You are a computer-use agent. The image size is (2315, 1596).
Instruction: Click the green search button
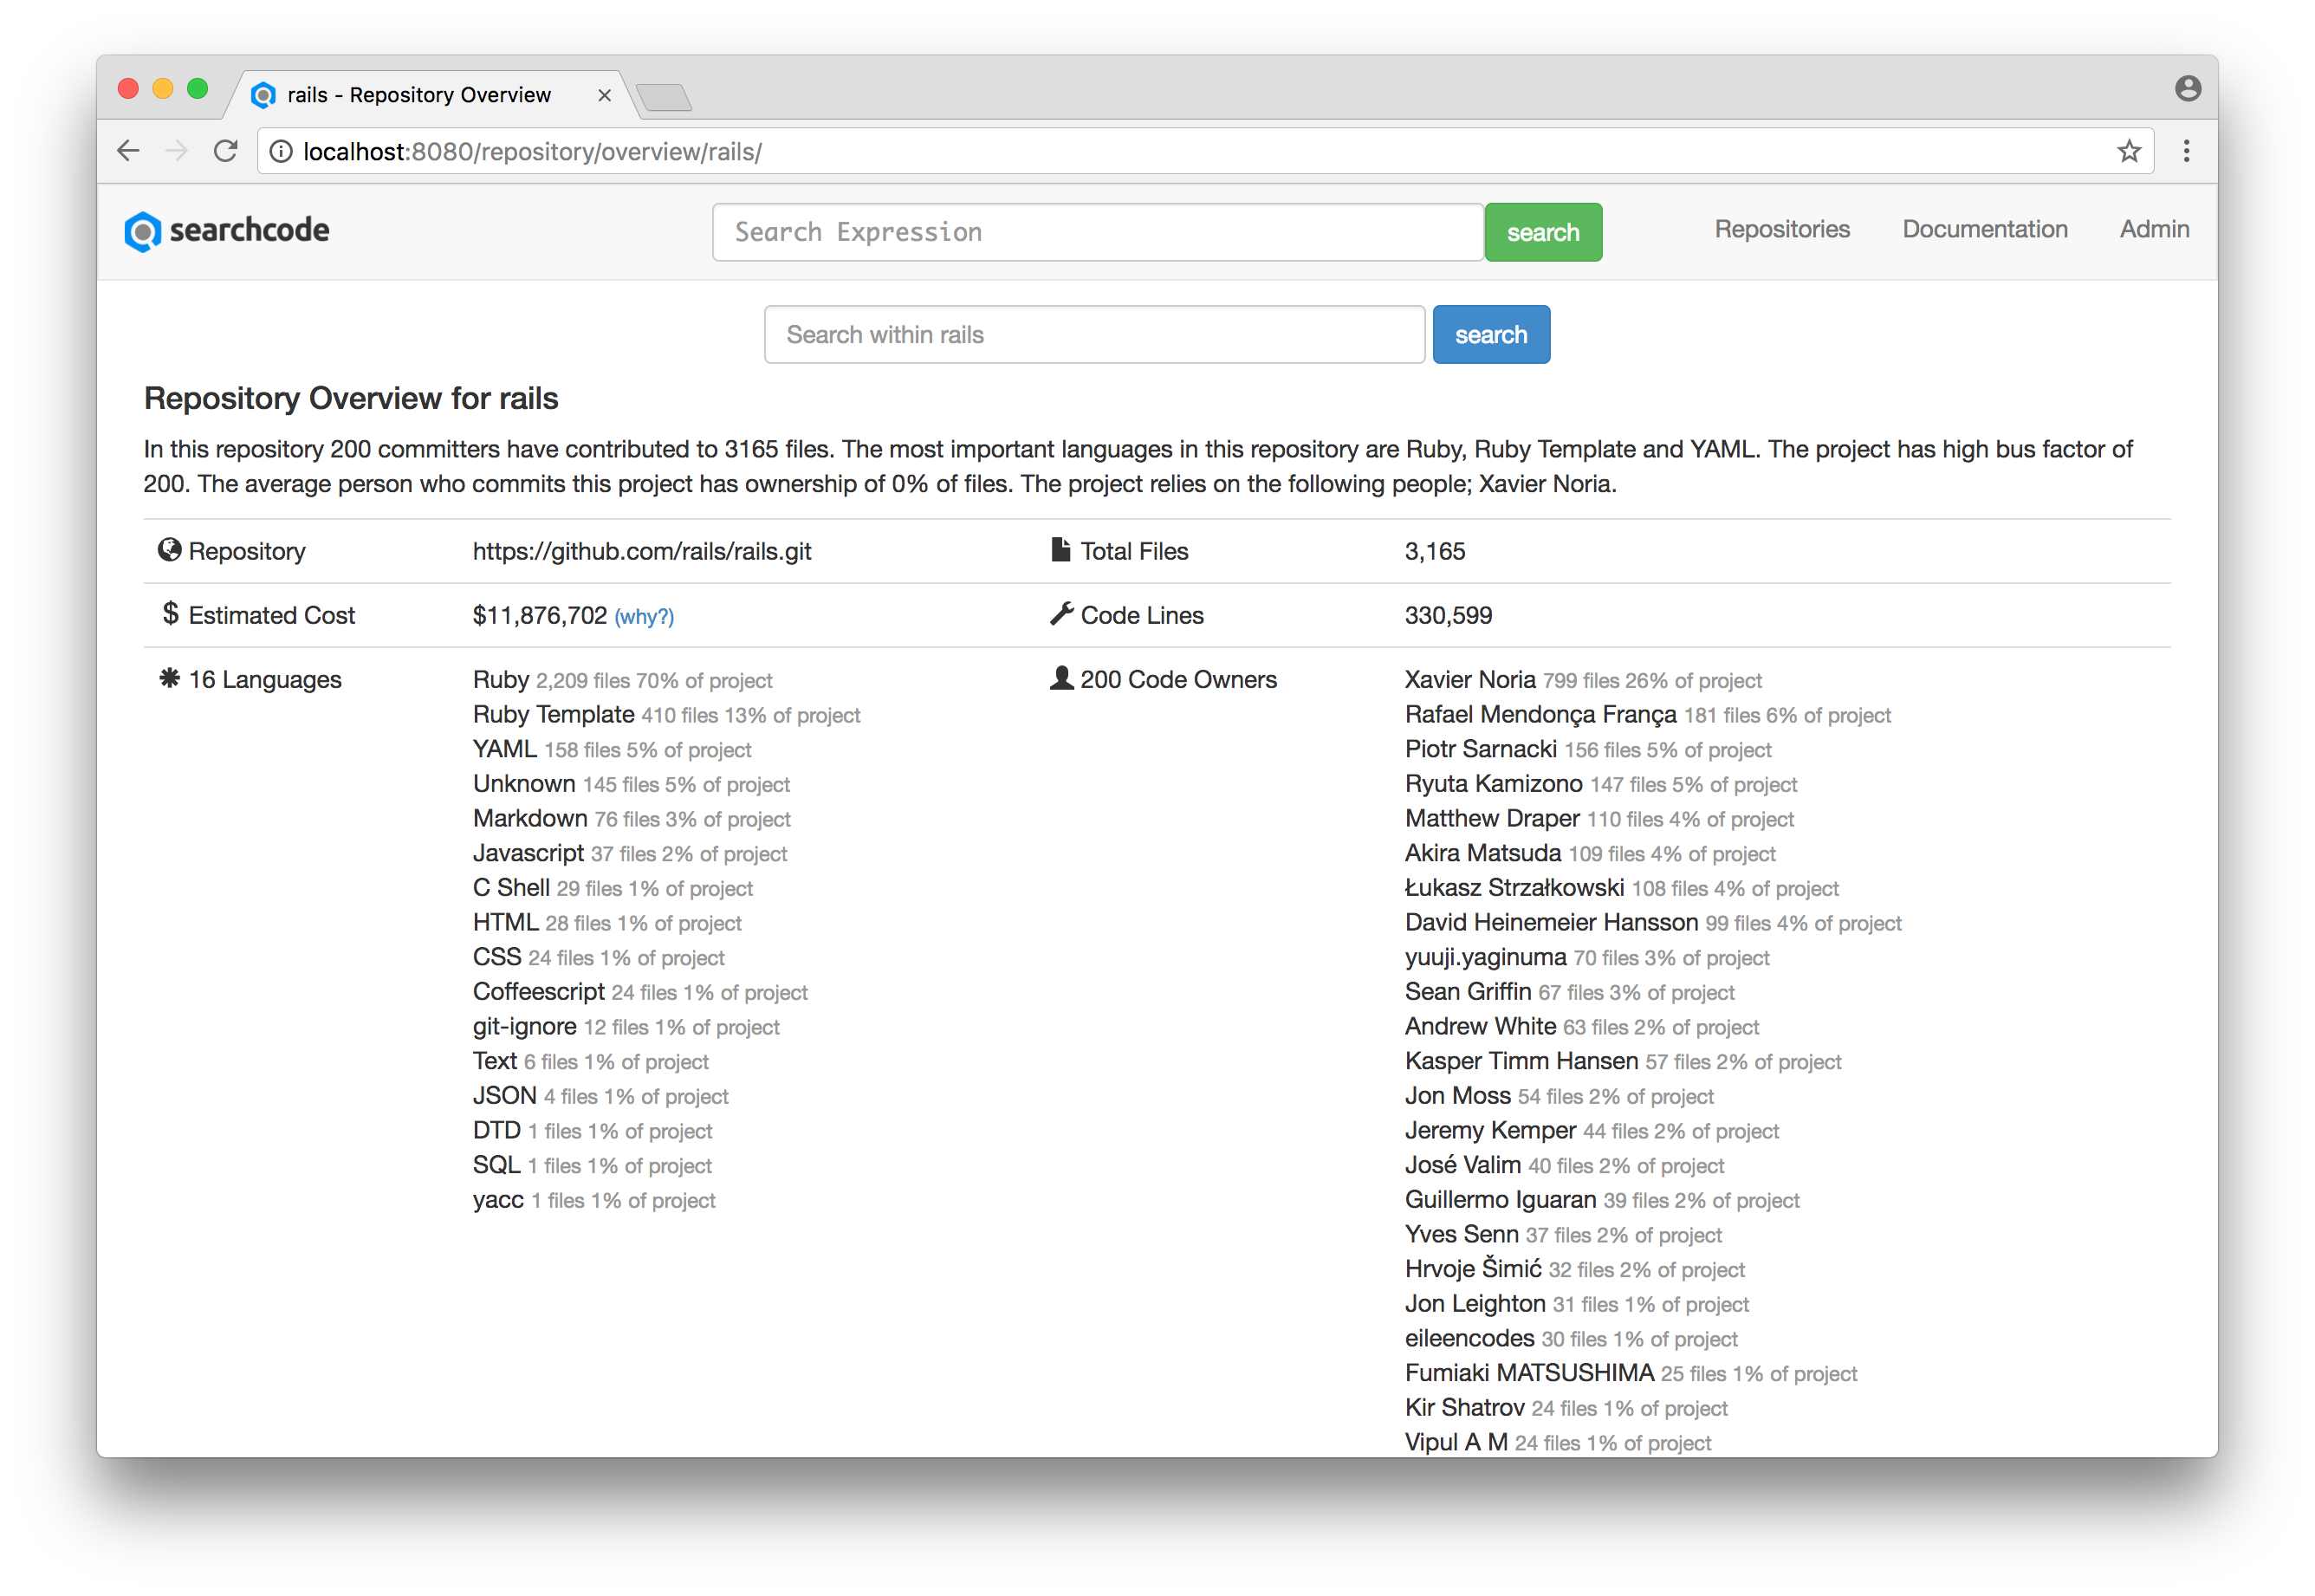point(1543,231)
